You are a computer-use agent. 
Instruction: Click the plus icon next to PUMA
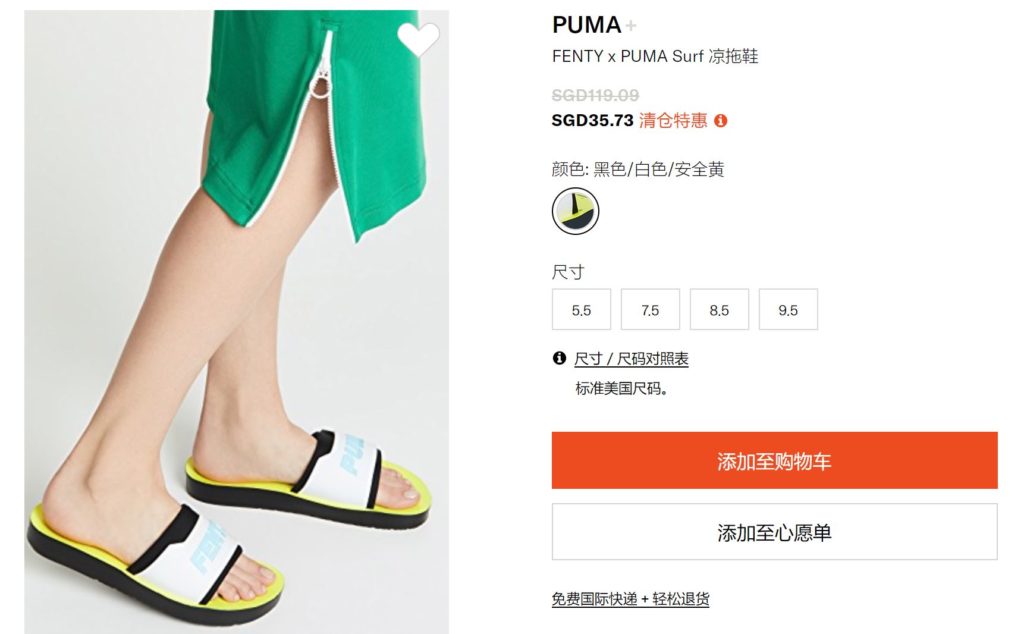631,26
